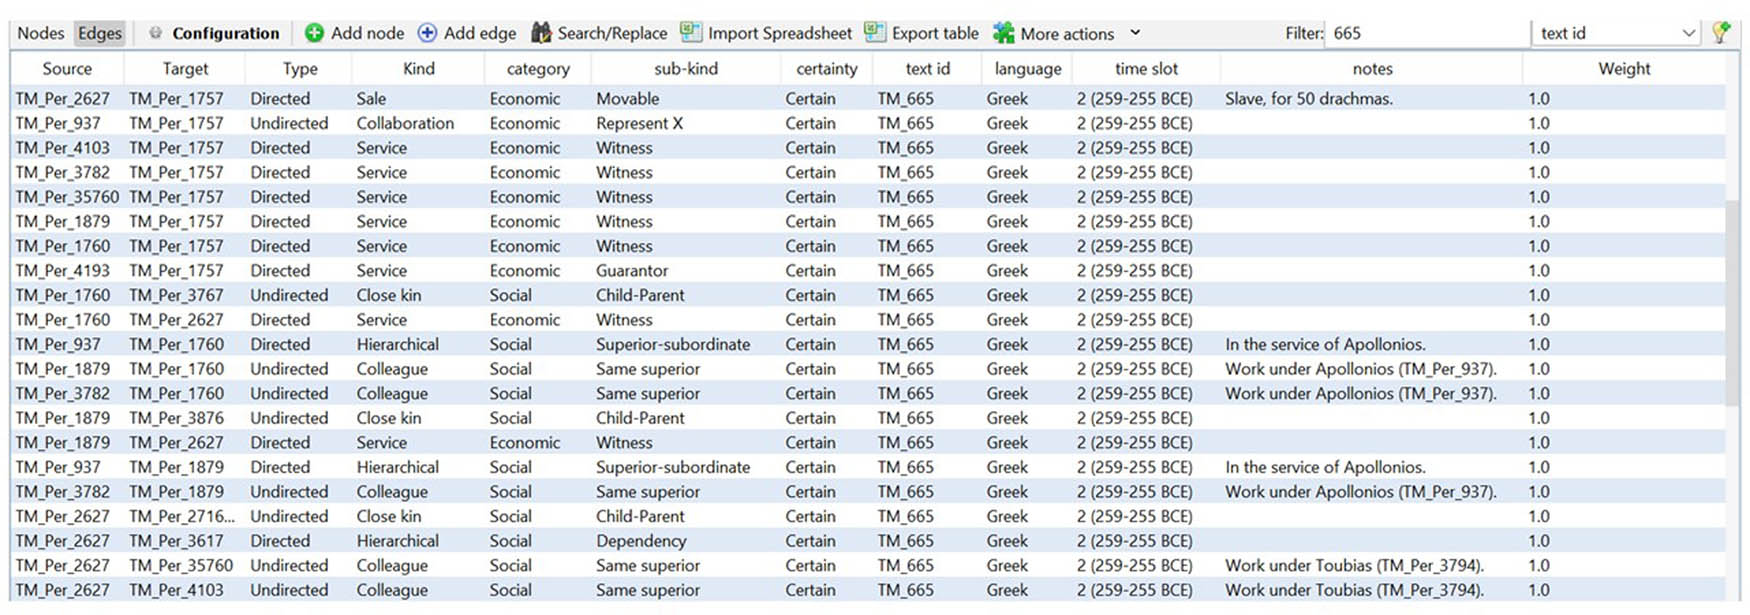Sort by the certainty column header
This screenshot has width=1750, height=615.
[x=827, y=69]
